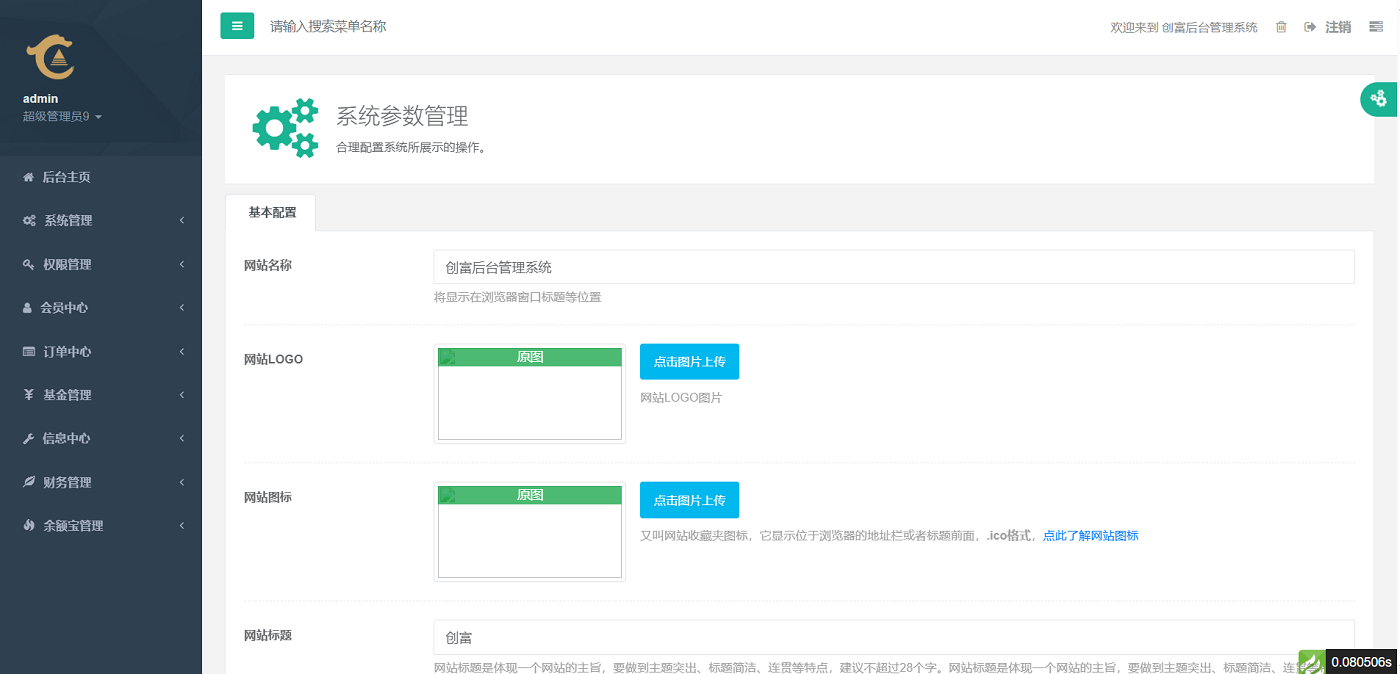Click the green 原图 LOGO preview thumbnail
1400x674 pixels.
pos(529,356)
